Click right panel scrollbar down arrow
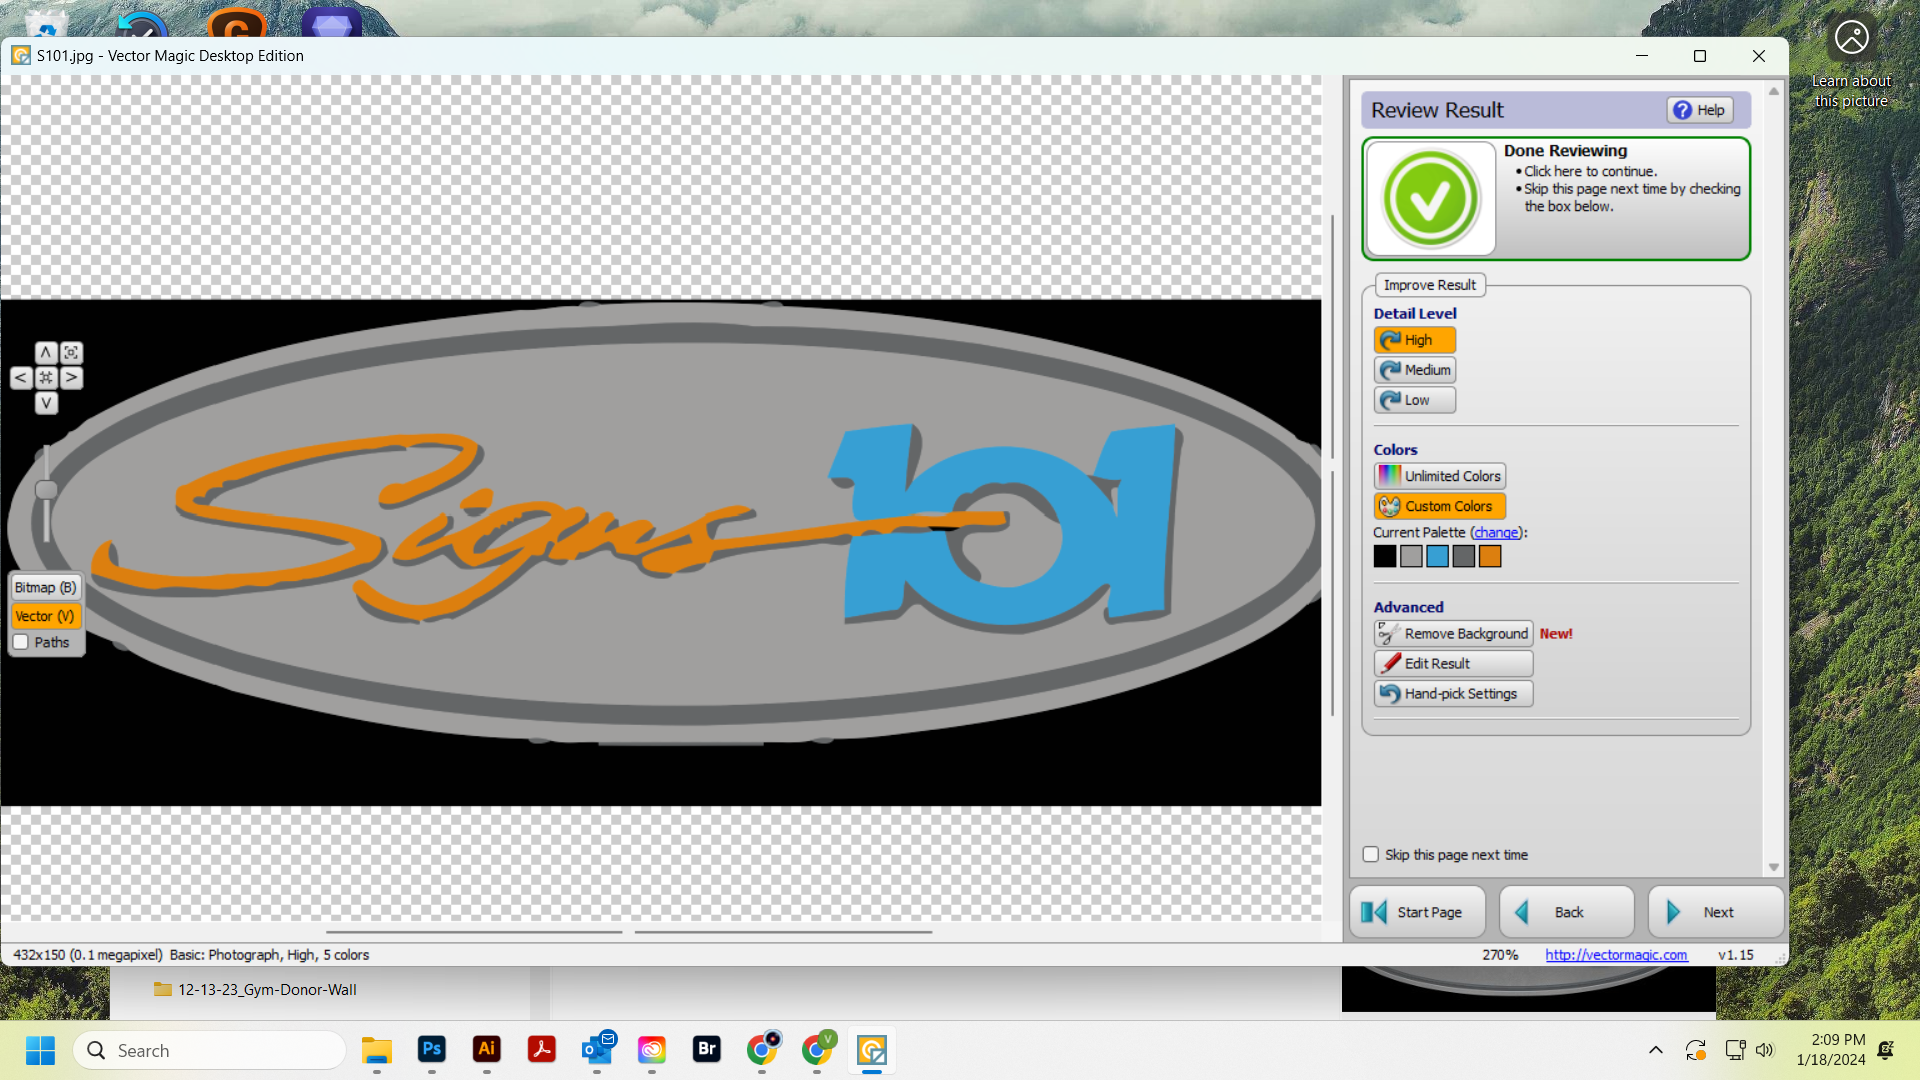 (1774, 867)
